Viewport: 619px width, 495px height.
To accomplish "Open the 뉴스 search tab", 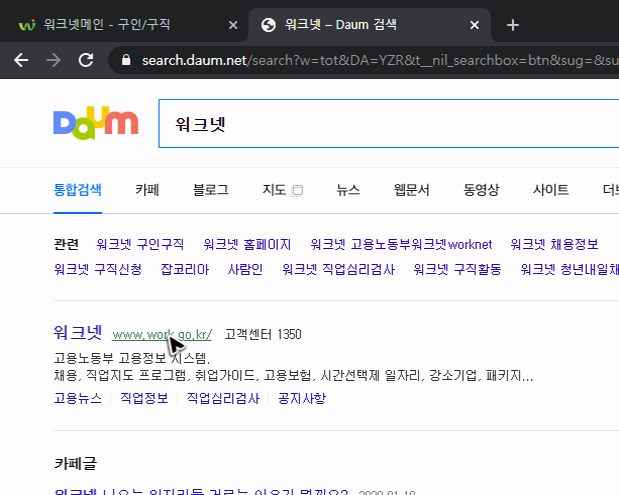I will coord(348,190).
